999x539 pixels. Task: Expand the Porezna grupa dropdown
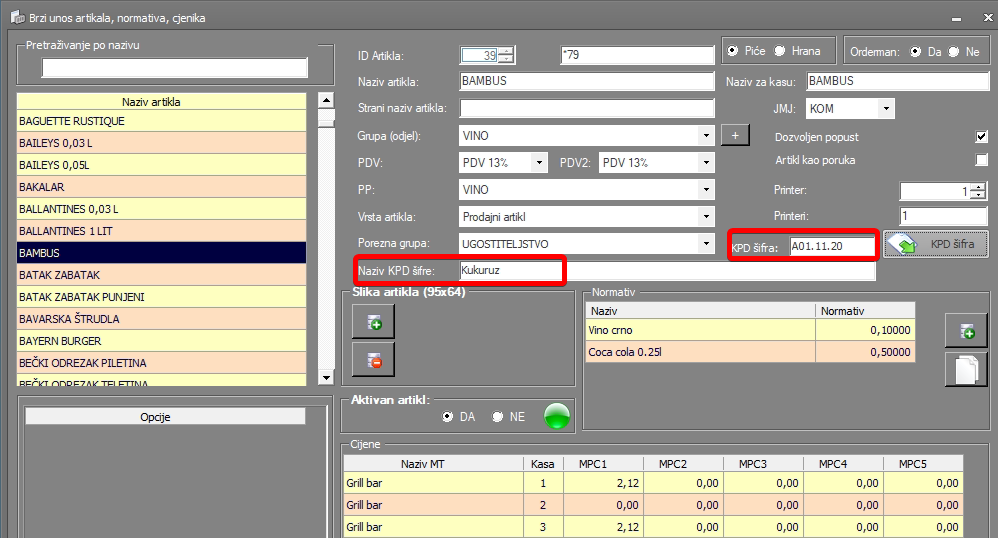(707, 243)
